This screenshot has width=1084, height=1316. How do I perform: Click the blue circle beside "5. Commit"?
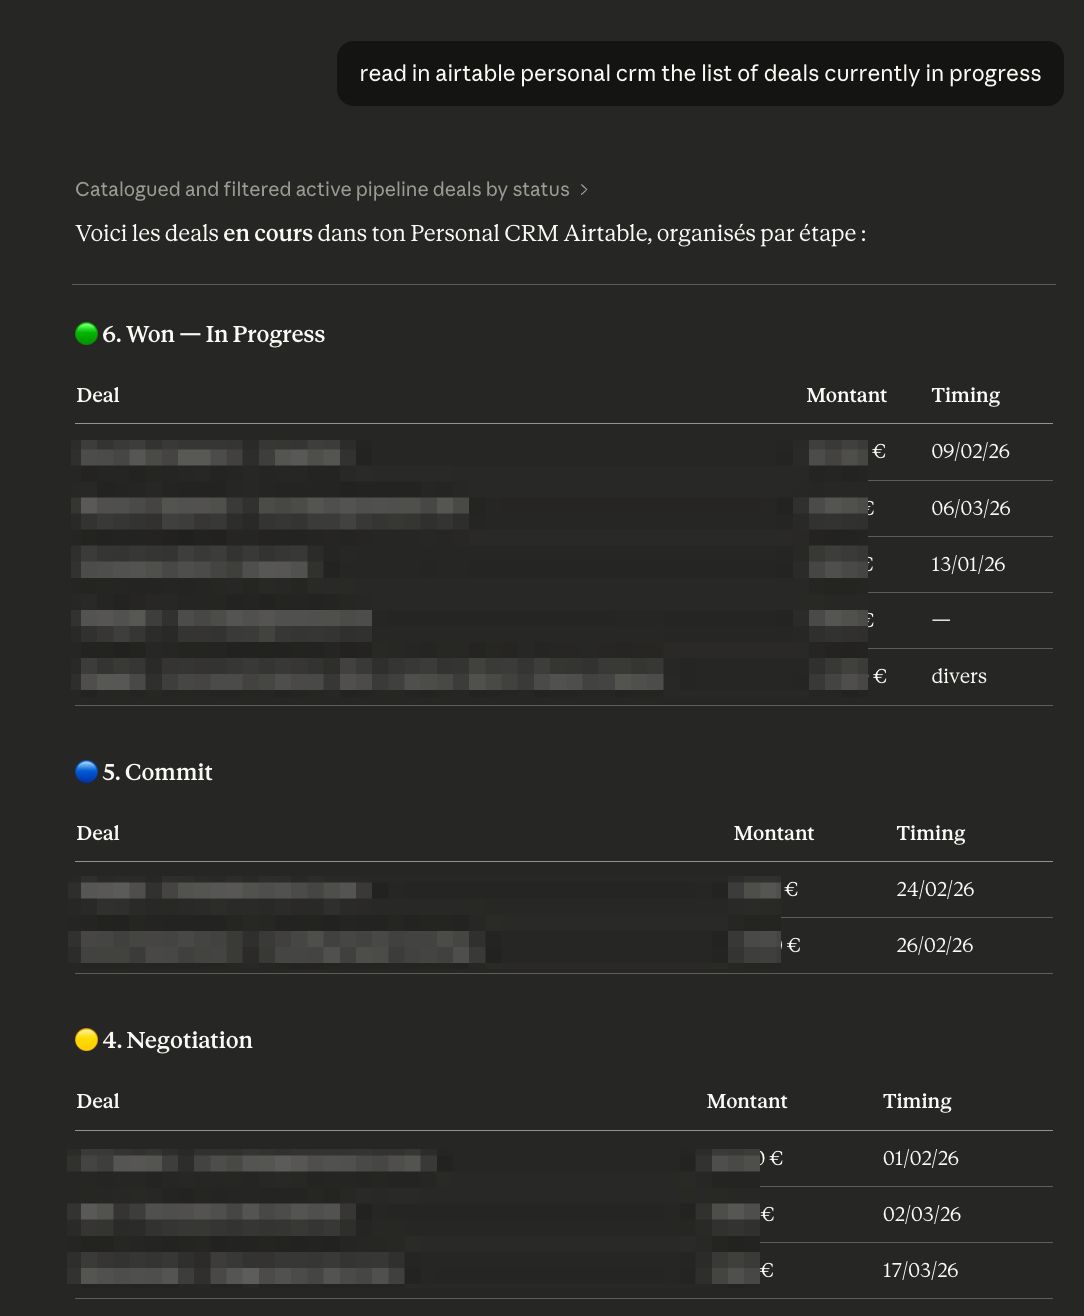point(86,772)
